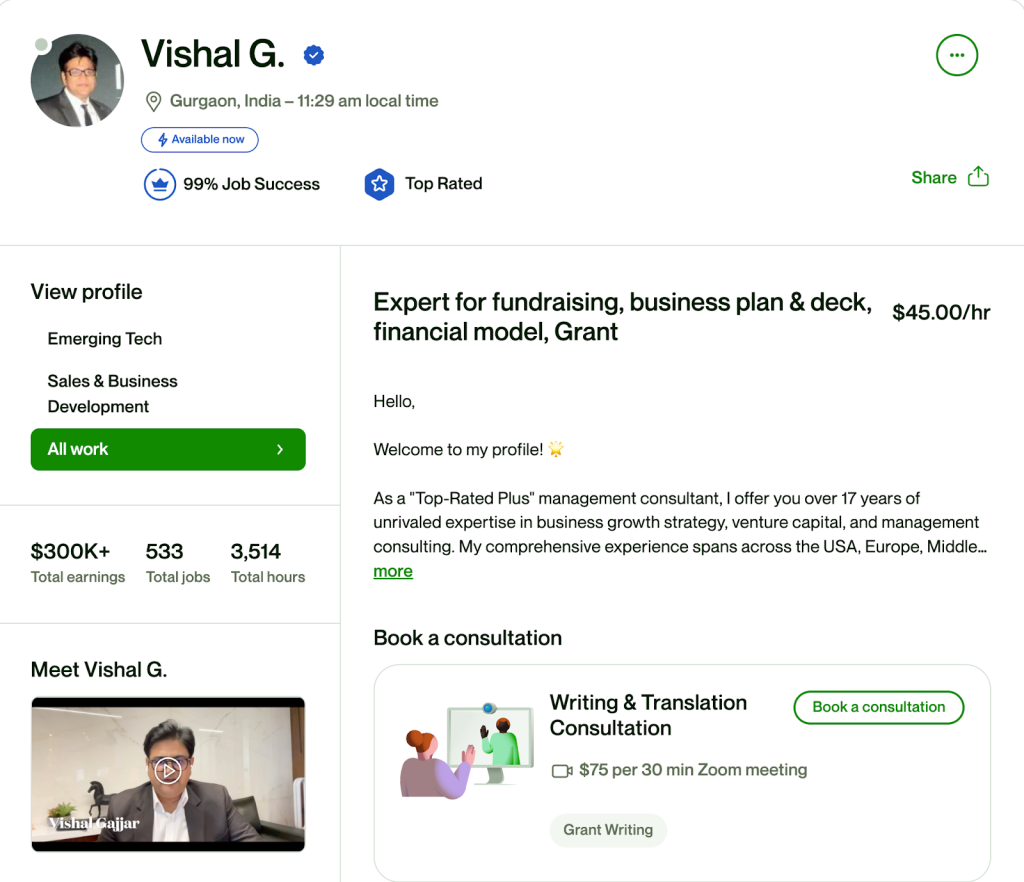Click the Share link text
This screenshot has width=1024, height=882.
coord(934,178)
